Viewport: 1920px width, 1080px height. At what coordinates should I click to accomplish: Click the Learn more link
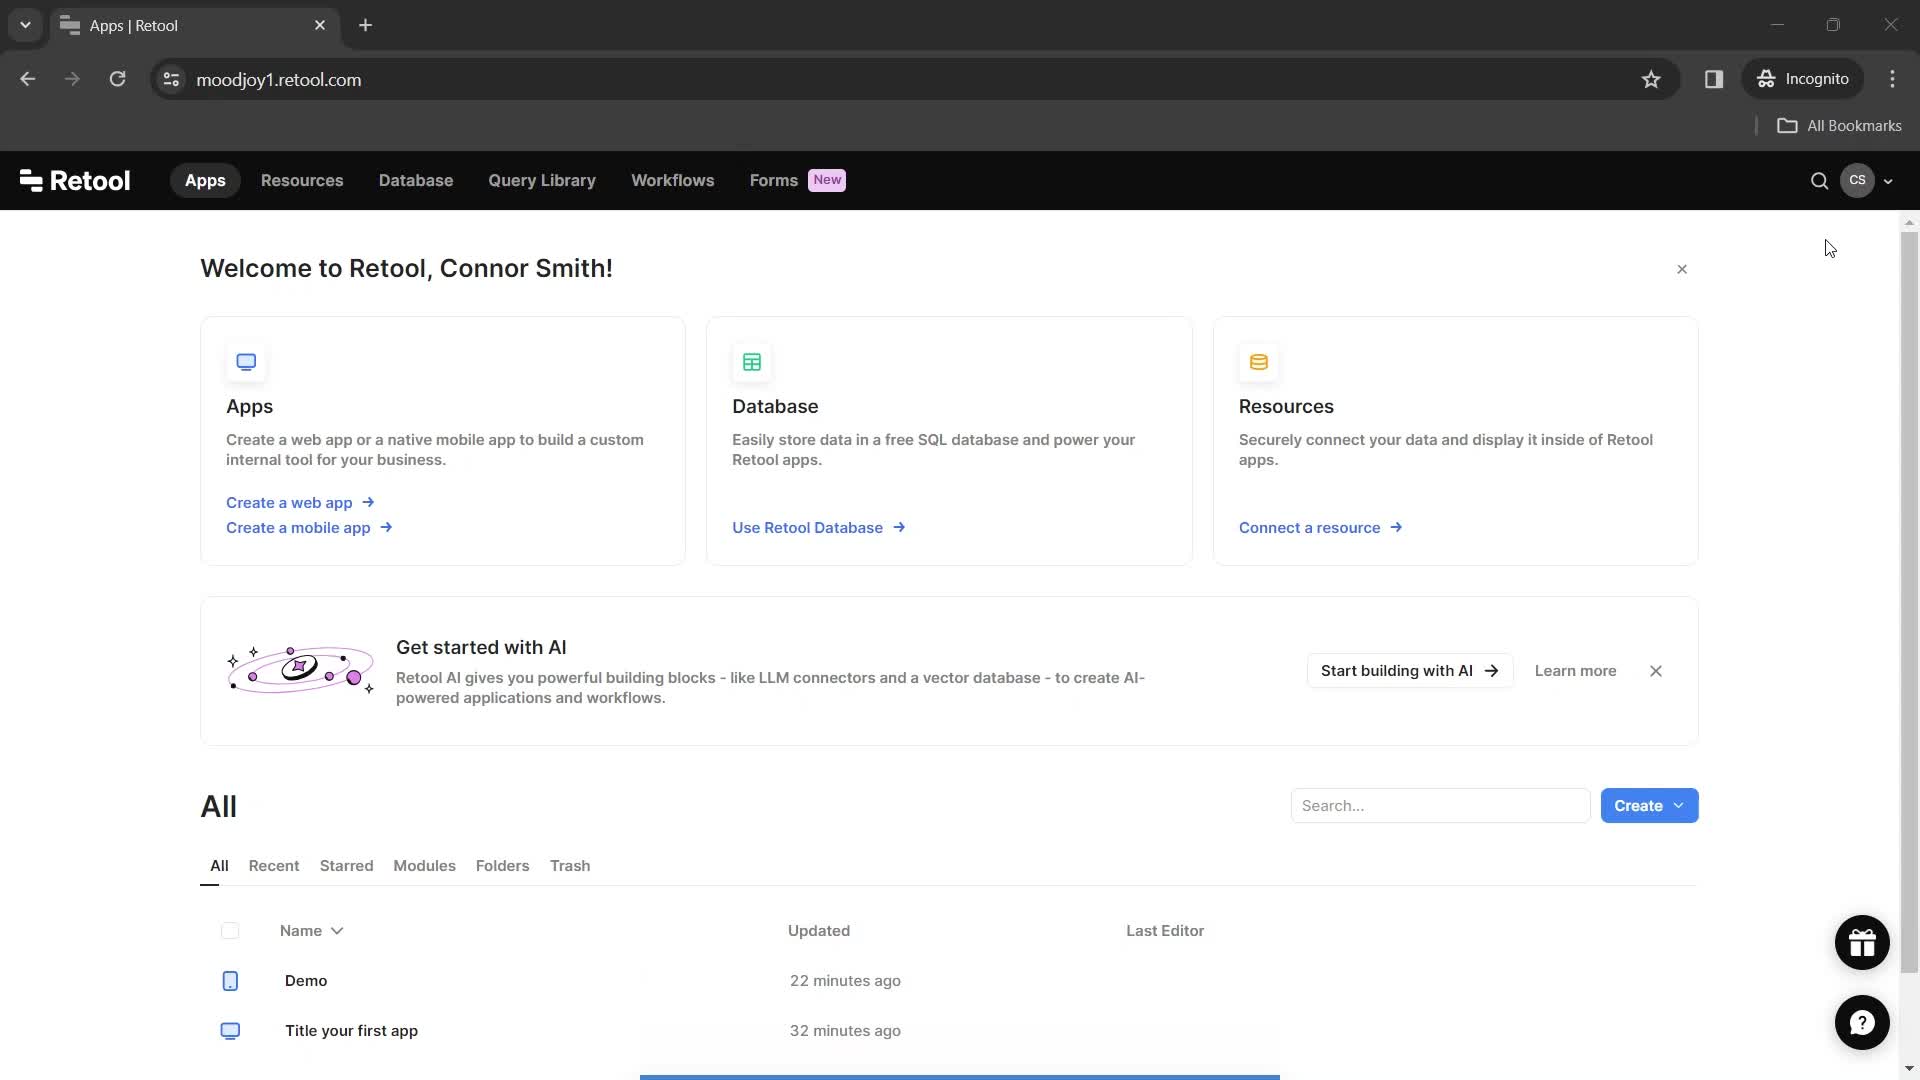pyautogui.click(x=1575, y=671)
